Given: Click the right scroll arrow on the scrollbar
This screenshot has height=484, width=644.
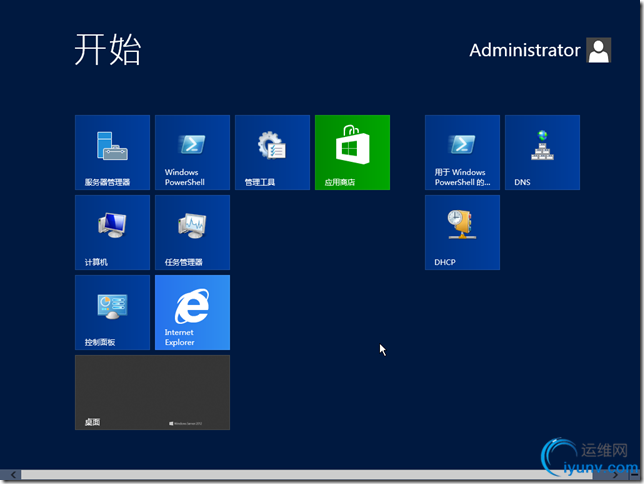Looking at the screenshot, I should pos(615,475).
